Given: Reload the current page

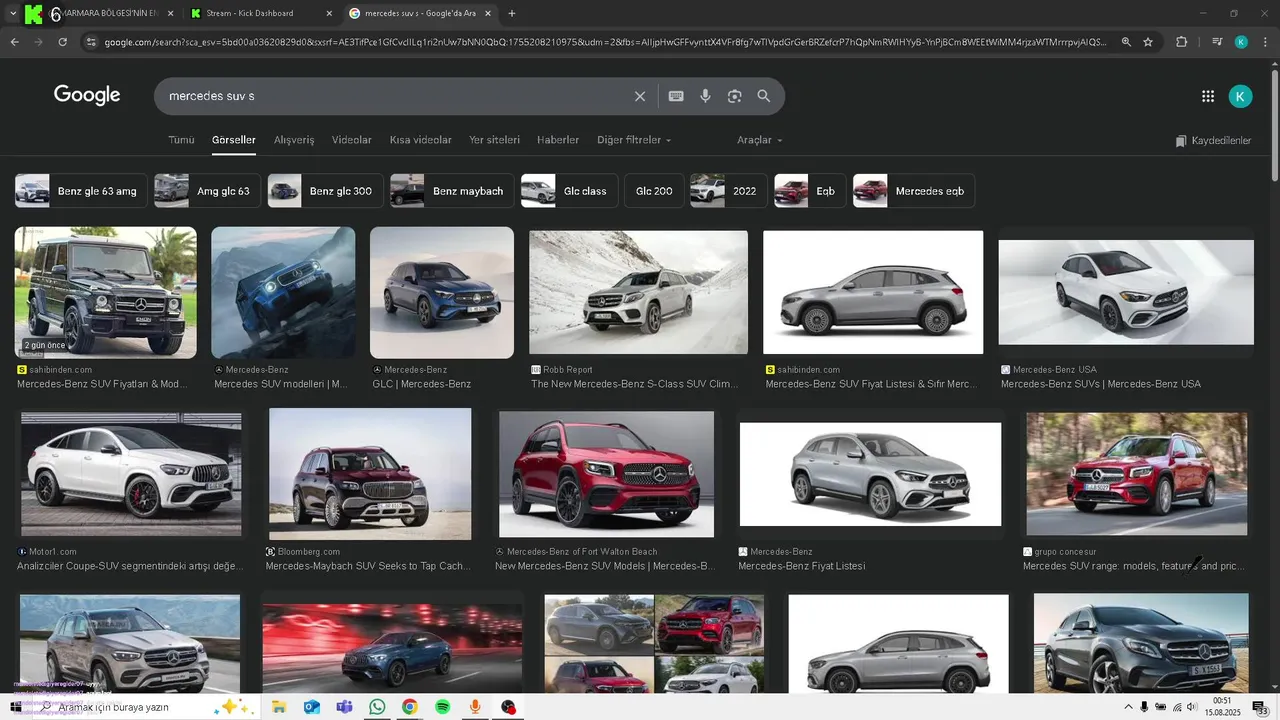Looking at the screenshot, I should pyautogui.click(x=62, y=42).
